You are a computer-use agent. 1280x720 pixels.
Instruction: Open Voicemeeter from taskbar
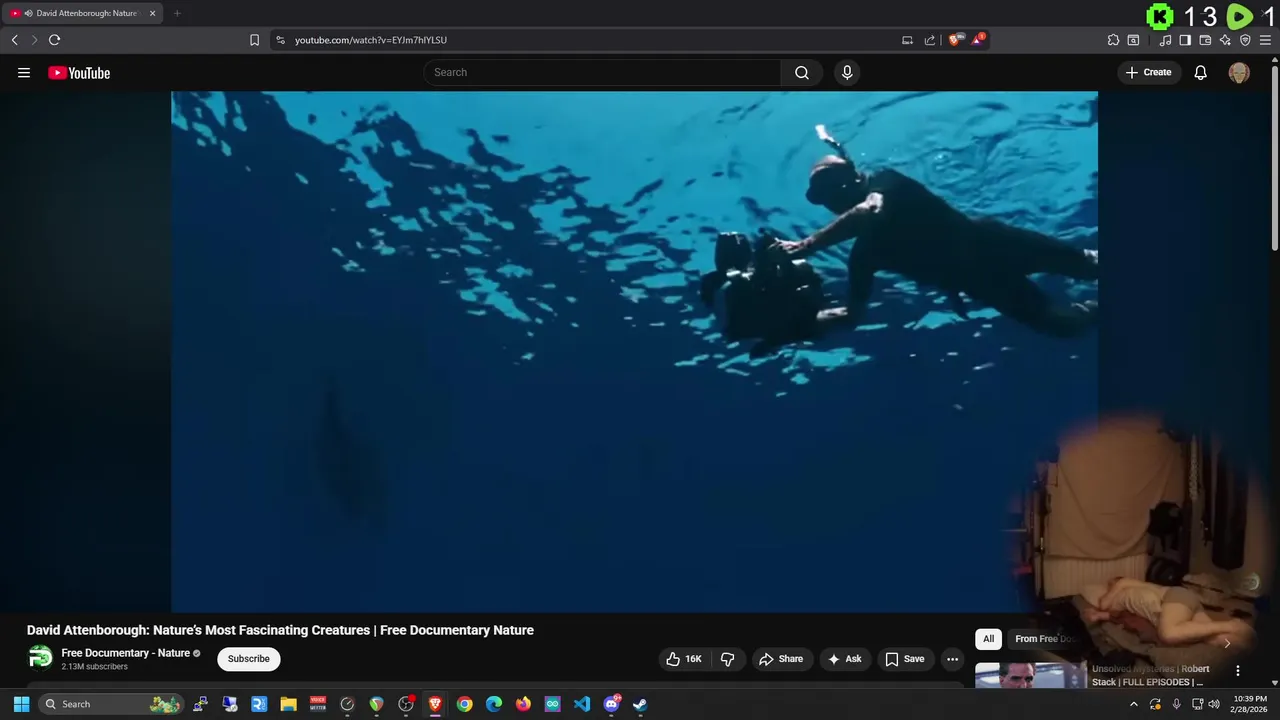point(318,704)
